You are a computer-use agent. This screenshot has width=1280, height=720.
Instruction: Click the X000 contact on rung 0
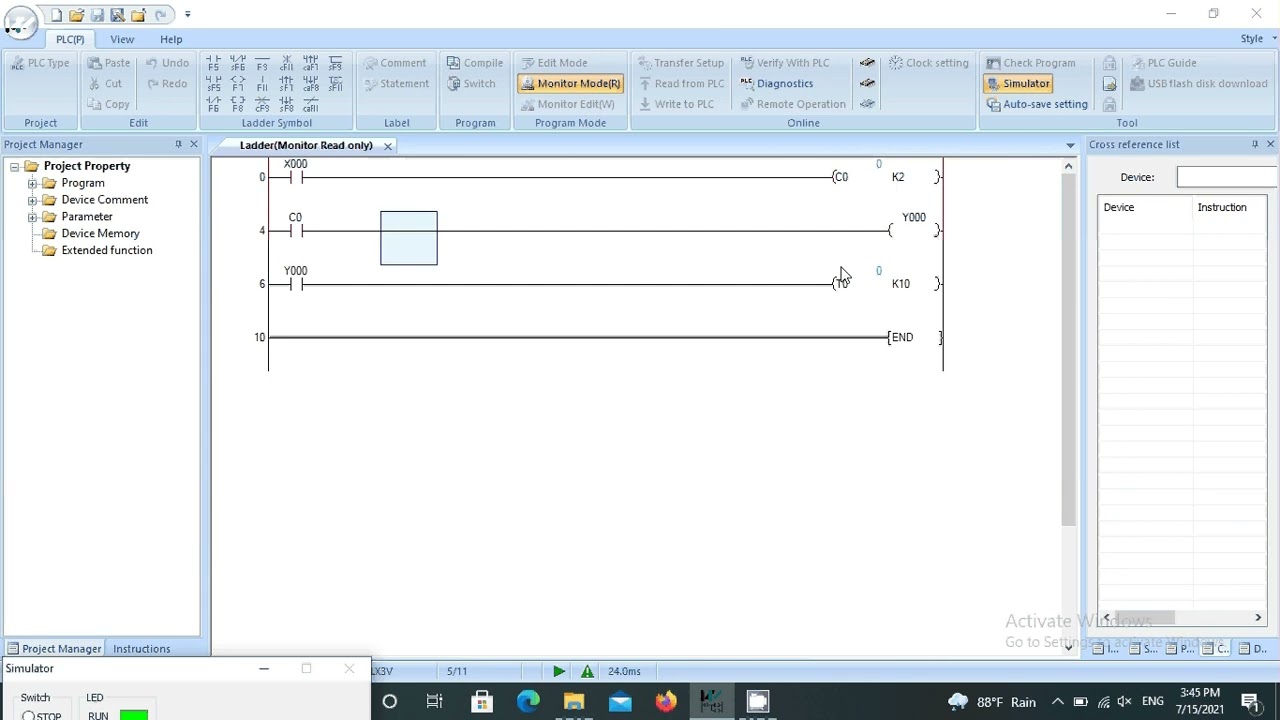[295, 177]
